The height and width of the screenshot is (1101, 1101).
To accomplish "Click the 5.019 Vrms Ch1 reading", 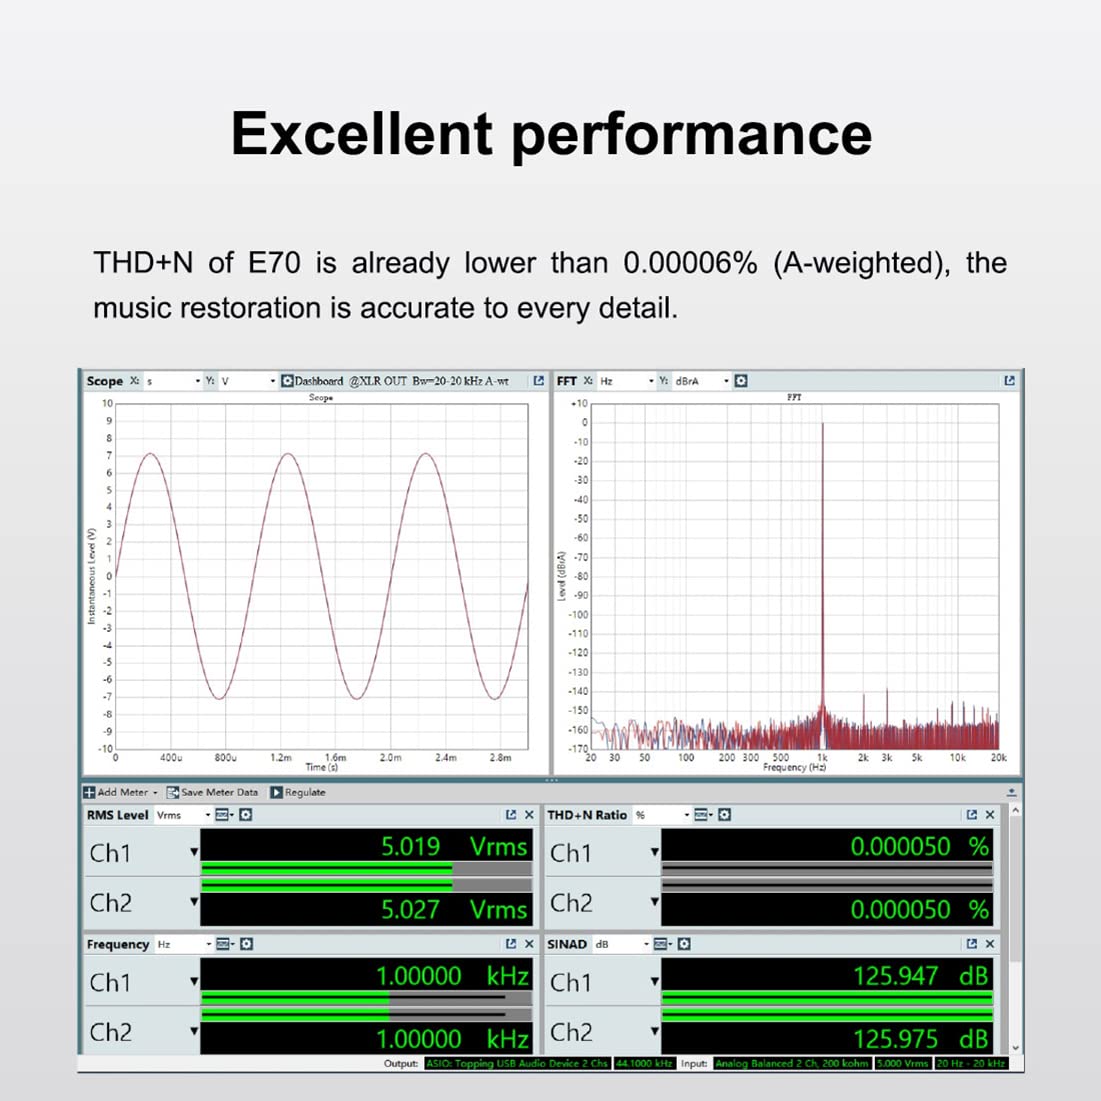I will pos(454,846).
